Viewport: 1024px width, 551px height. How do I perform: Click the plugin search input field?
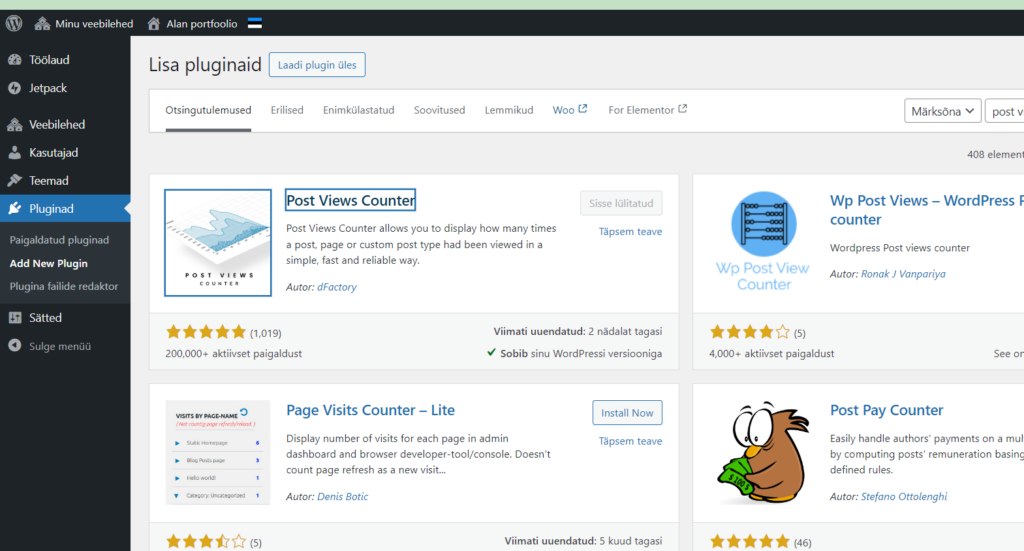pyautogui.click(x=1004, y=112)
